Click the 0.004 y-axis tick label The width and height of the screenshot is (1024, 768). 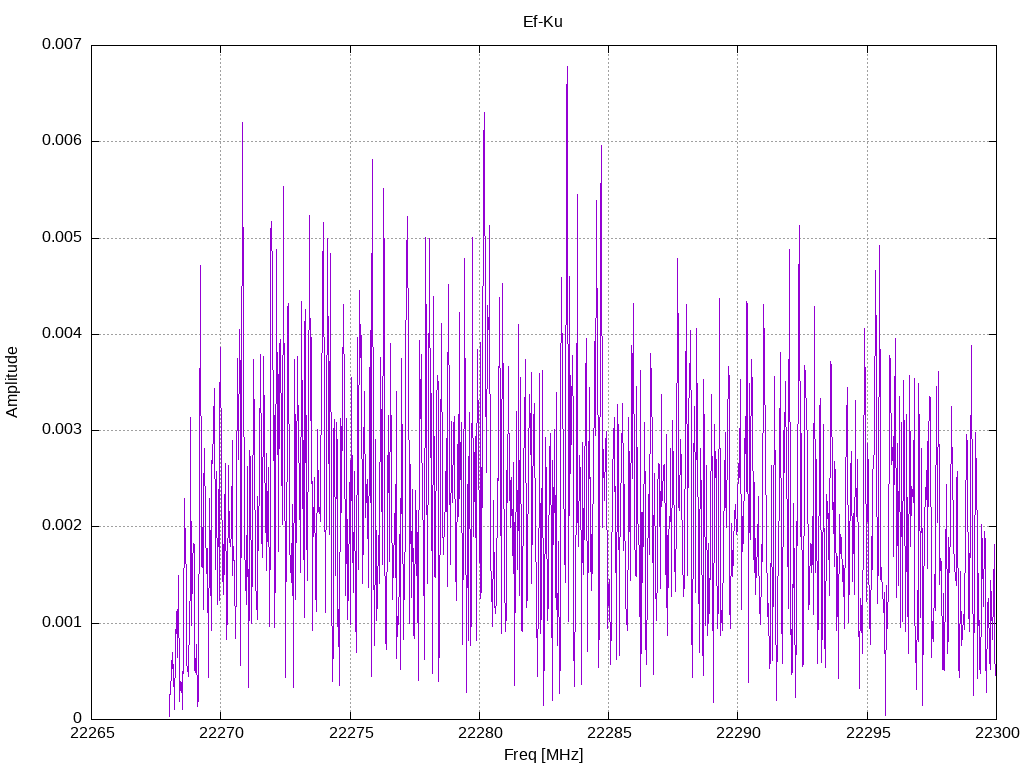[x=62, y=334]
